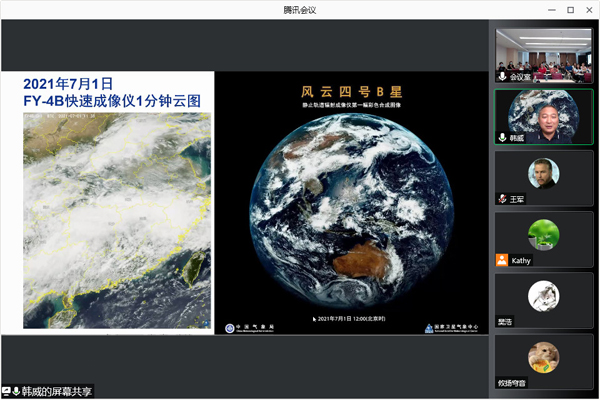Click the Kathy participant name
This screenshot has width=600, height=400.
click(521, 261)
